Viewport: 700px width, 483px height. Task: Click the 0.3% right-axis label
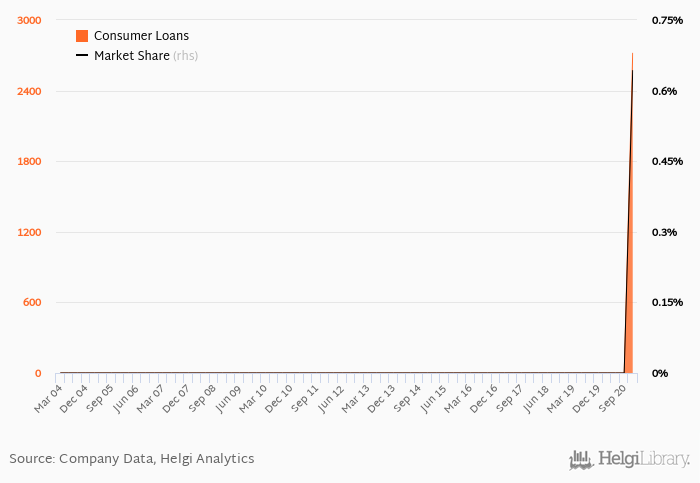click(x=664, y=232)
